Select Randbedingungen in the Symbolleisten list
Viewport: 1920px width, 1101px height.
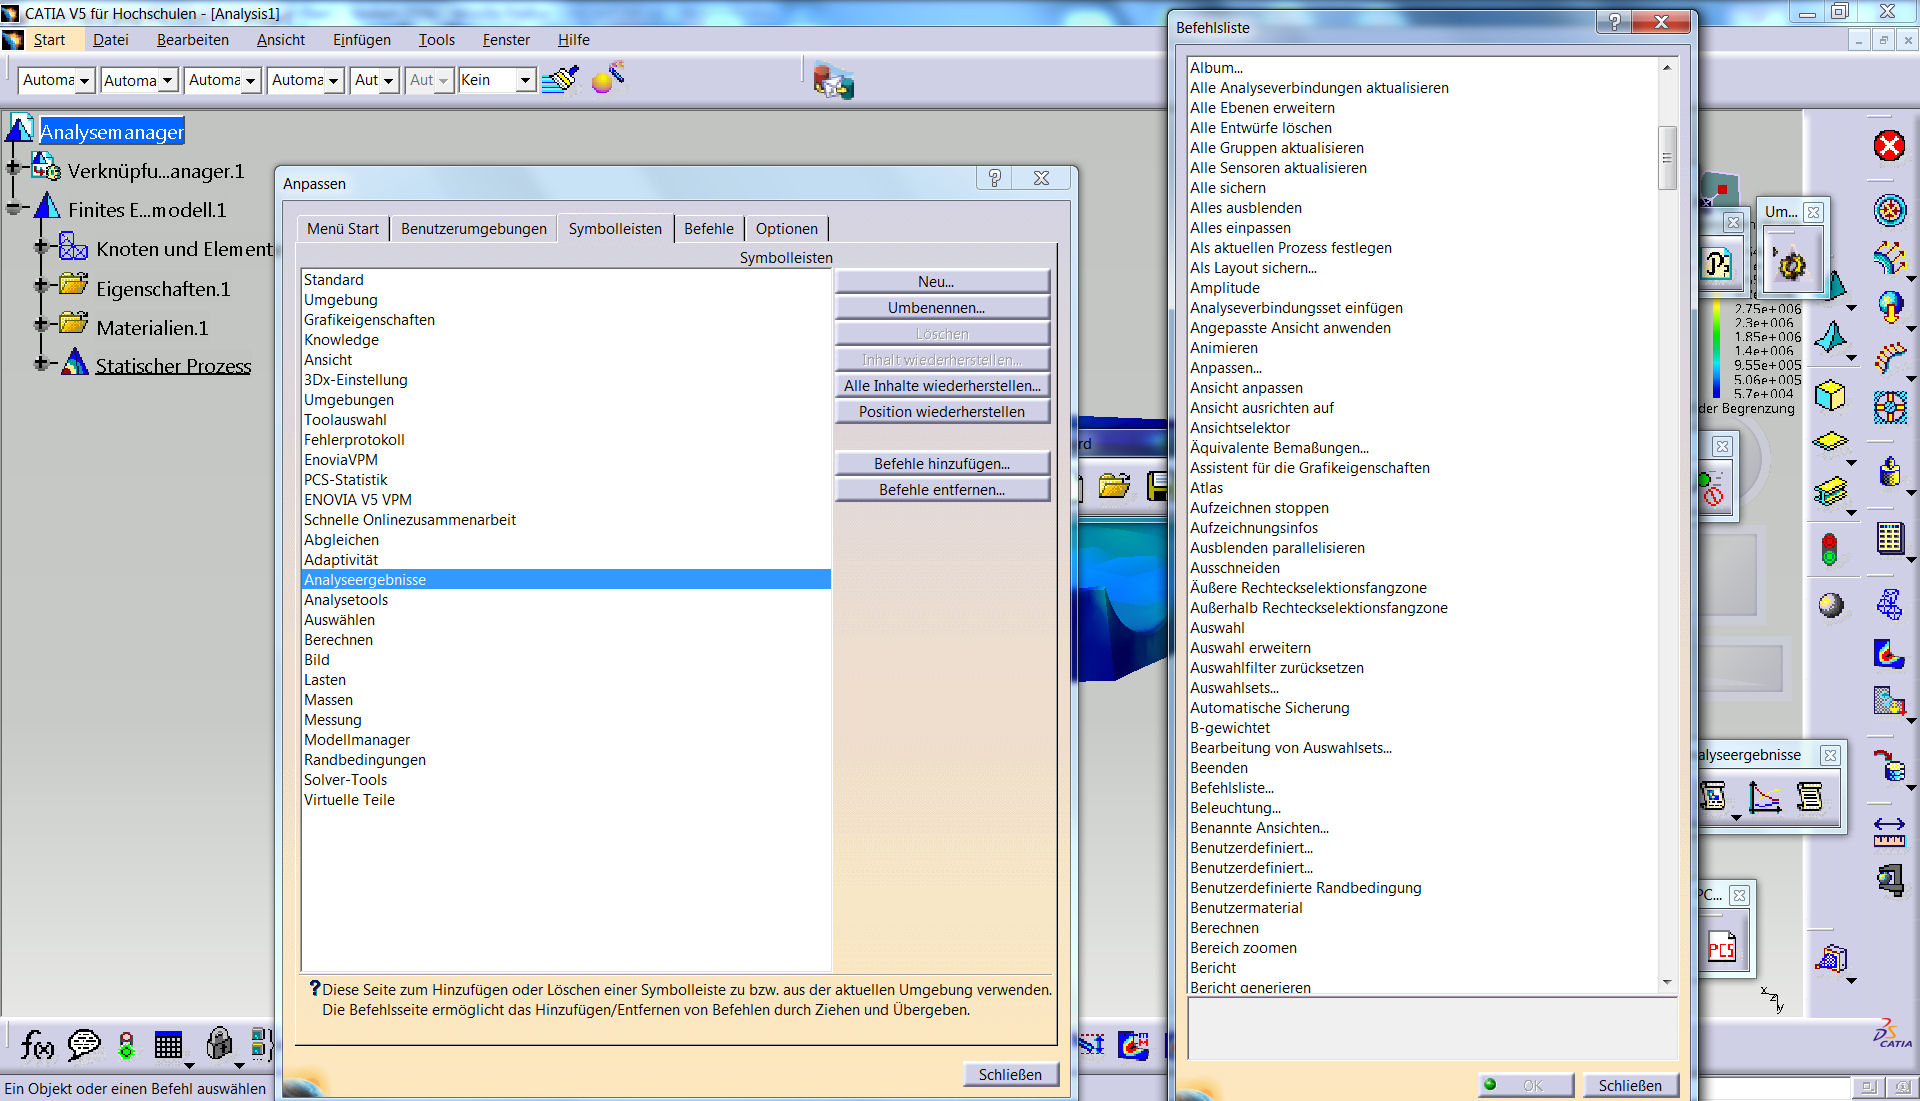(566, 760)
